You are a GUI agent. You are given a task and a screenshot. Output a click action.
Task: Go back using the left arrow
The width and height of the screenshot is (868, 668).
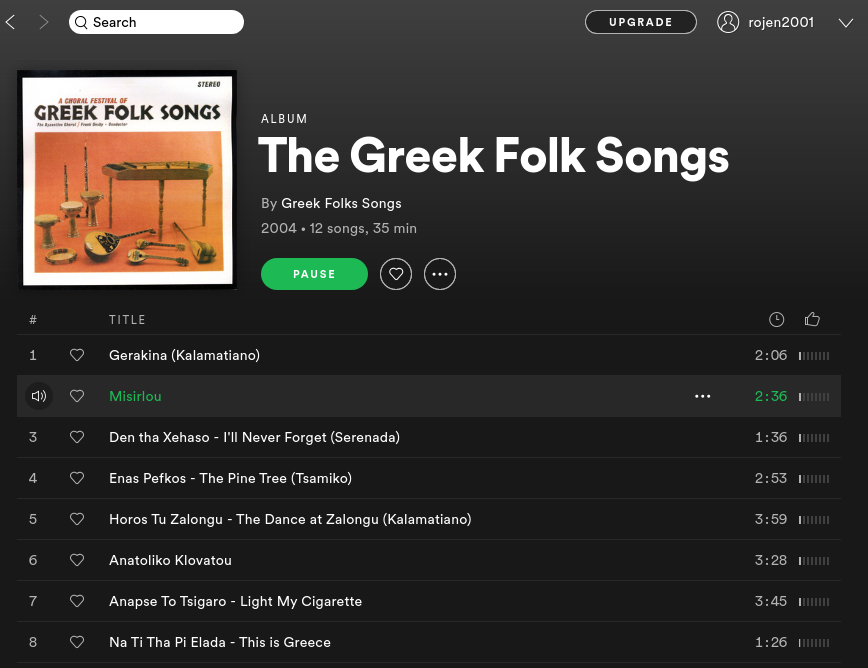(x=11, y=22)
